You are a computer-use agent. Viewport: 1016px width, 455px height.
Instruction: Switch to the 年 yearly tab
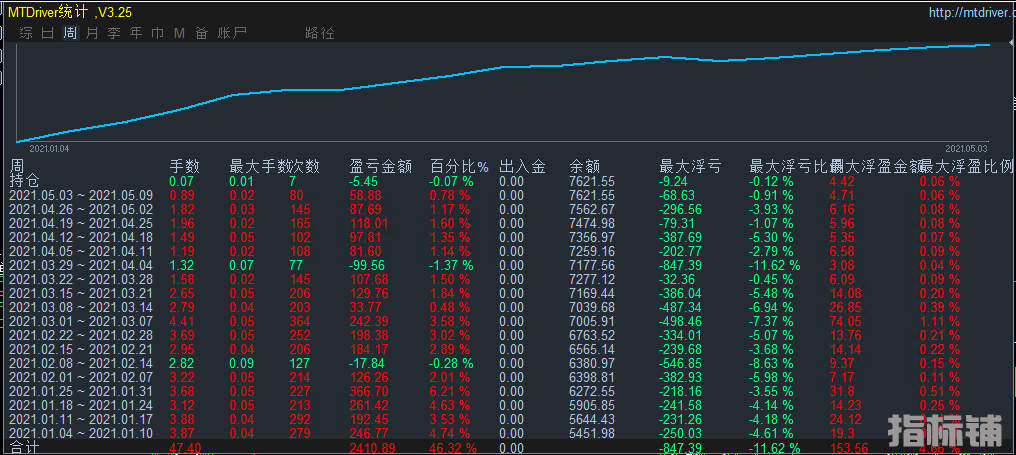click(x=136, y=33)
